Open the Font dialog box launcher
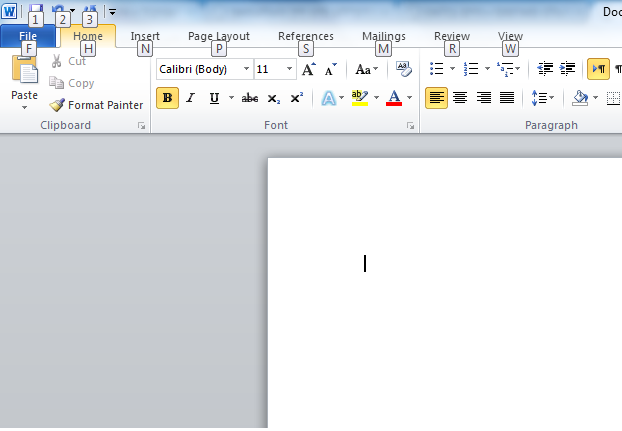The width and height of the screenshot is (622, 431). tap(410, 126)
